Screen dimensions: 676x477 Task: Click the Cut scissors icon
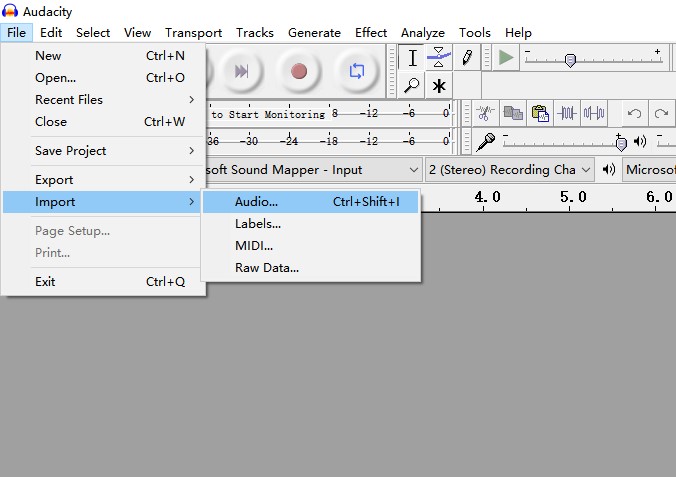pos(485,113)
